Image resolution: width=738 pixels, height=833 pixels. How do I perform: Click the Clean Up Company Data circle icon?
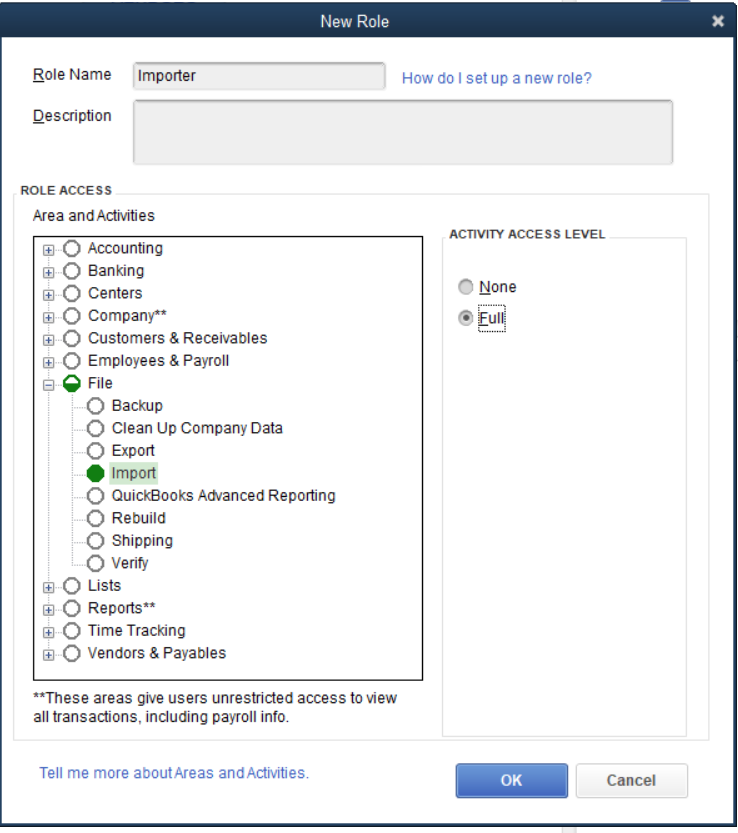tap(96, 428)
